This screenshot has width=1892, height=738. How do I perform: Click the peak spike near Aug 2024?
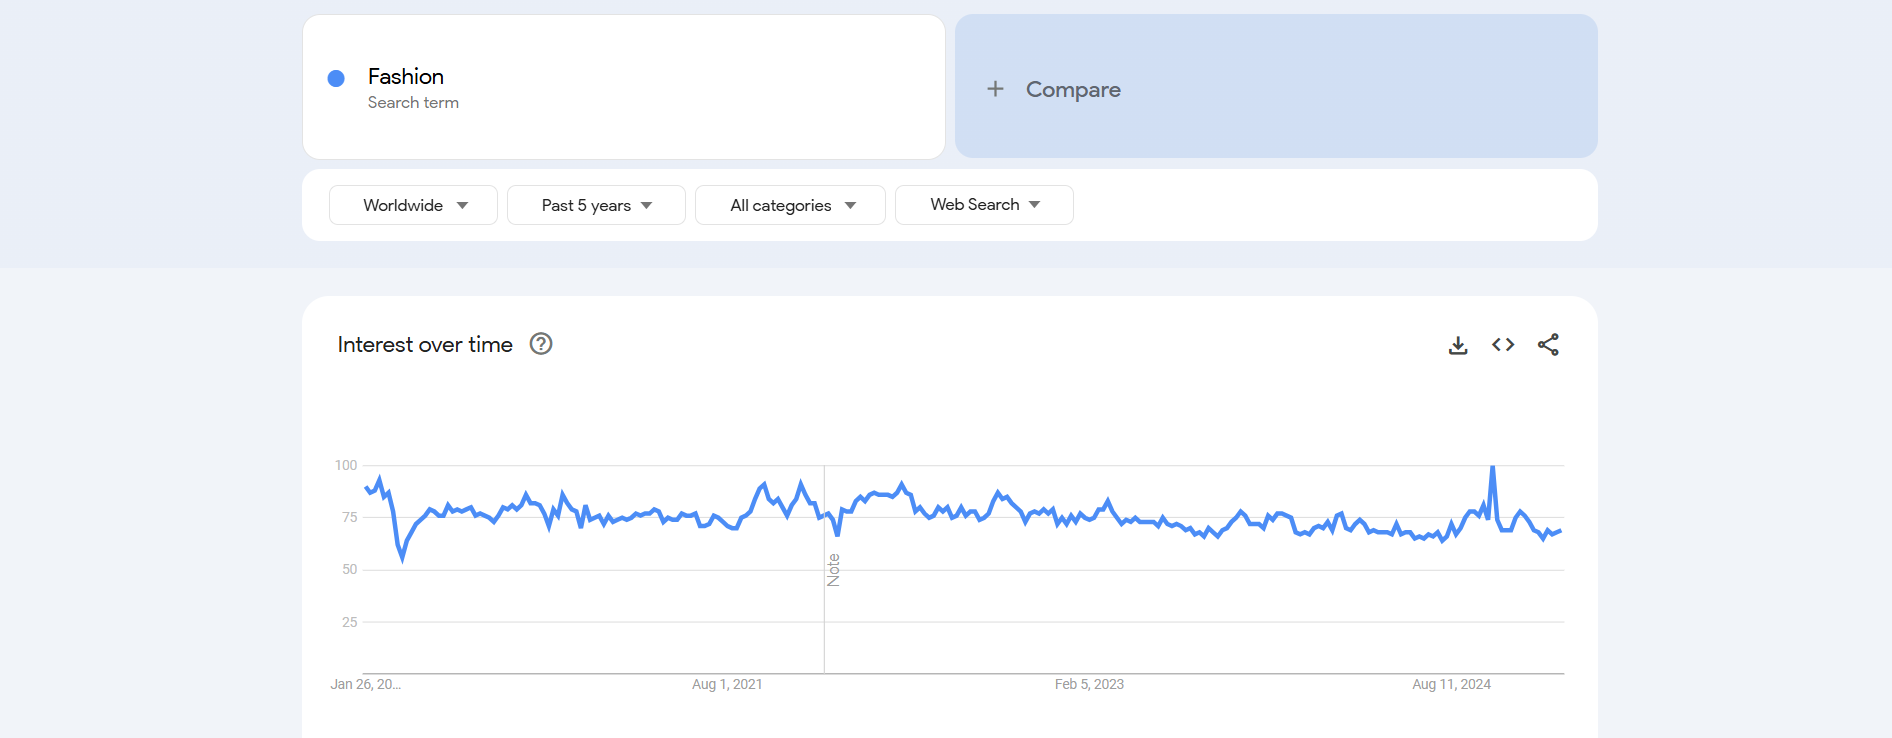click(x=1492, y=467)
